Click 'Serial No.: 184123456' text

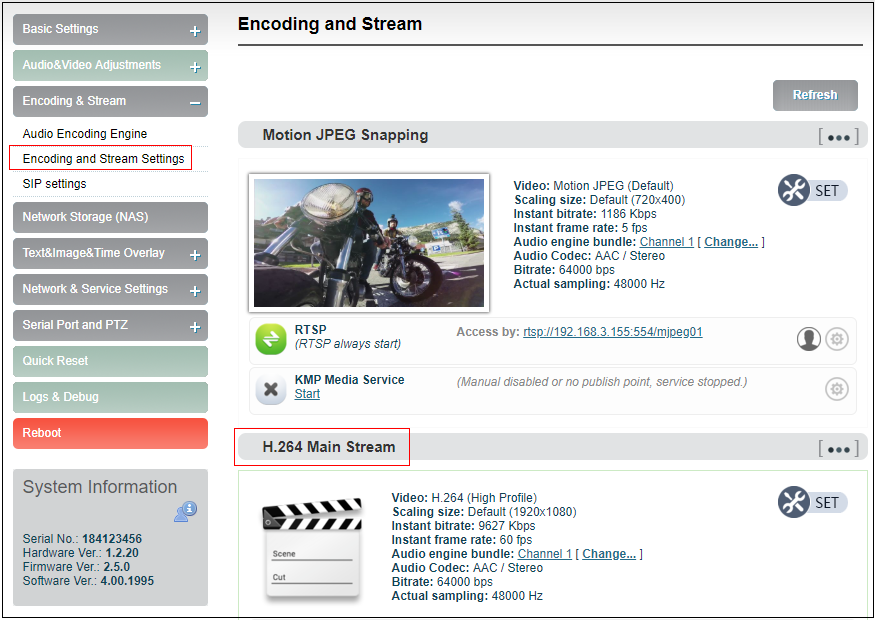pos(82,539)
